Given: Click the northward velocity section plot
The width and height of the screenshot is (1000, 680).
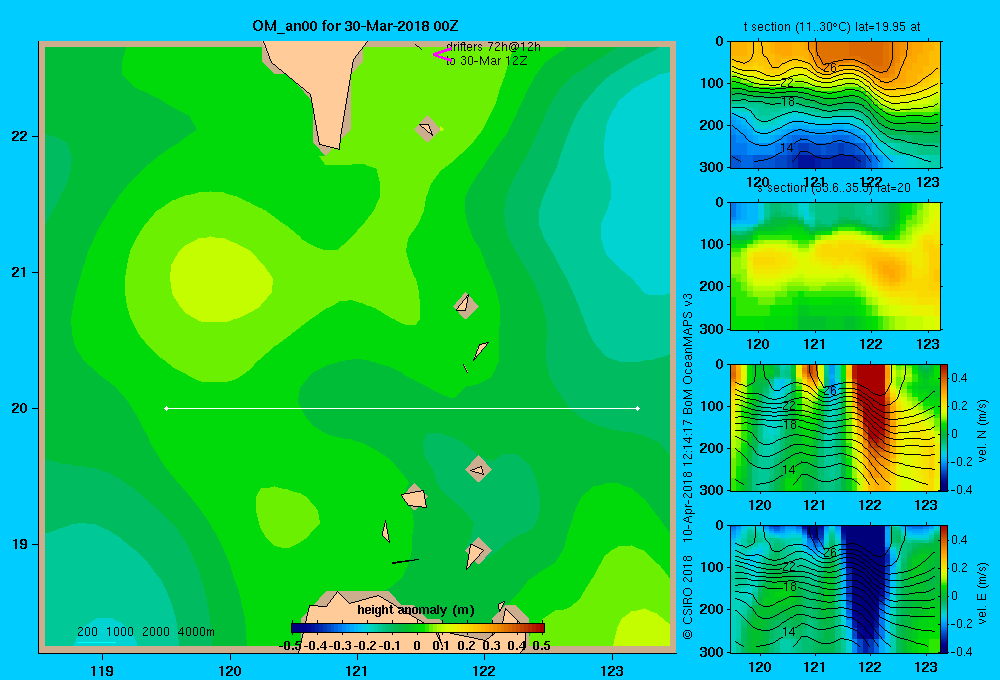Looking at the screenshot, I should [x=835, y=427].
